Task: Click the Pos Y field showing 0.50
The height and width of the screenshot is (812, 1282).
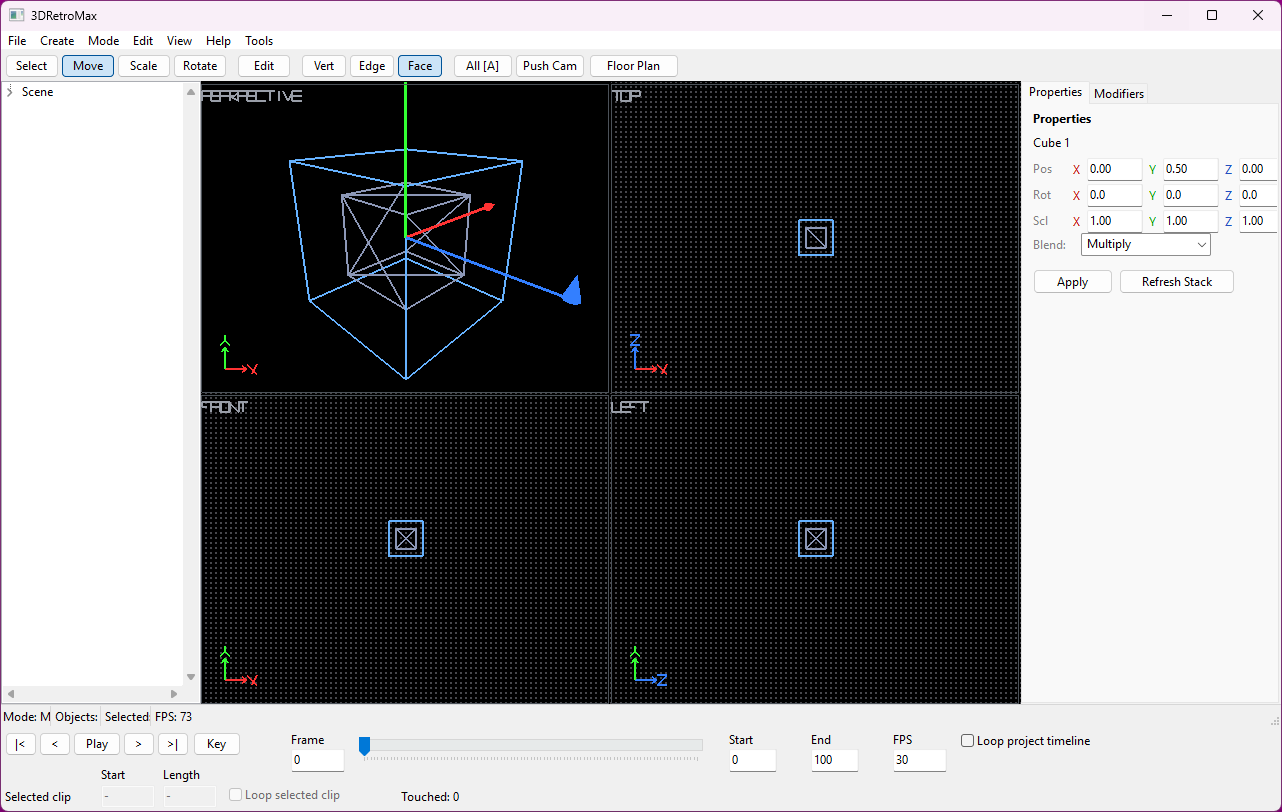Action: [1190, 170]
